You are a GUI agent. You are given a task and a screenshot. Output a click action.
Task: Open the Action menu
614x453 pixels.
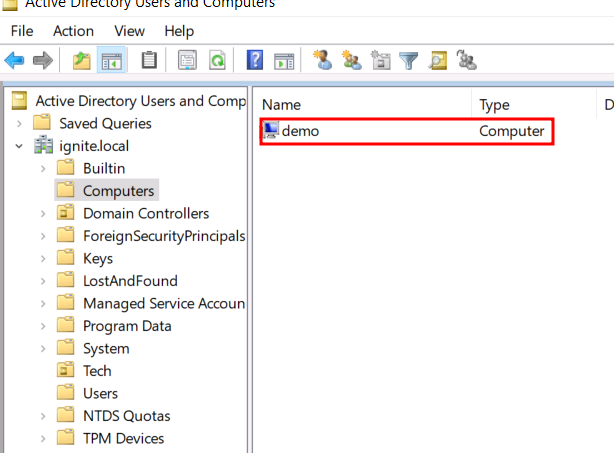(x=73, y=31)
